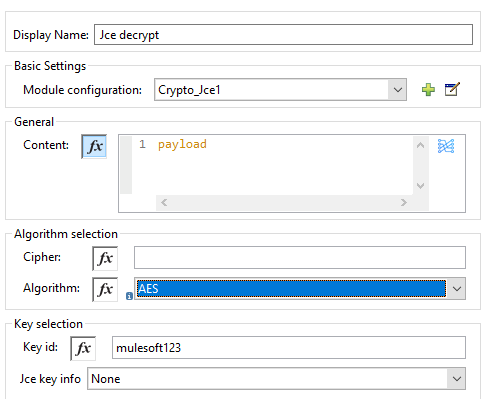
Task: Toggle the fx expression button for Cipher
Action: coord(105,258)
